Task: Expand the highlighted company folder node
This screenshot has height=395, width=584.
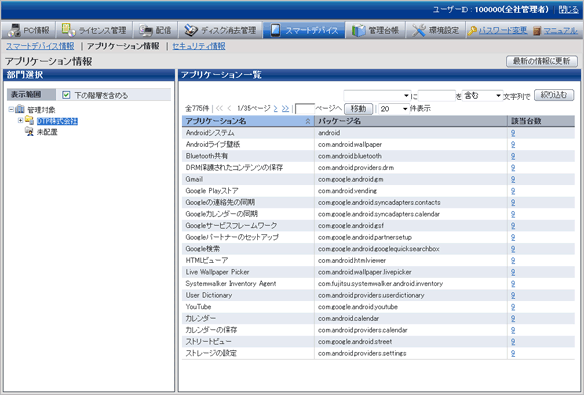Action: pos(20,120)
